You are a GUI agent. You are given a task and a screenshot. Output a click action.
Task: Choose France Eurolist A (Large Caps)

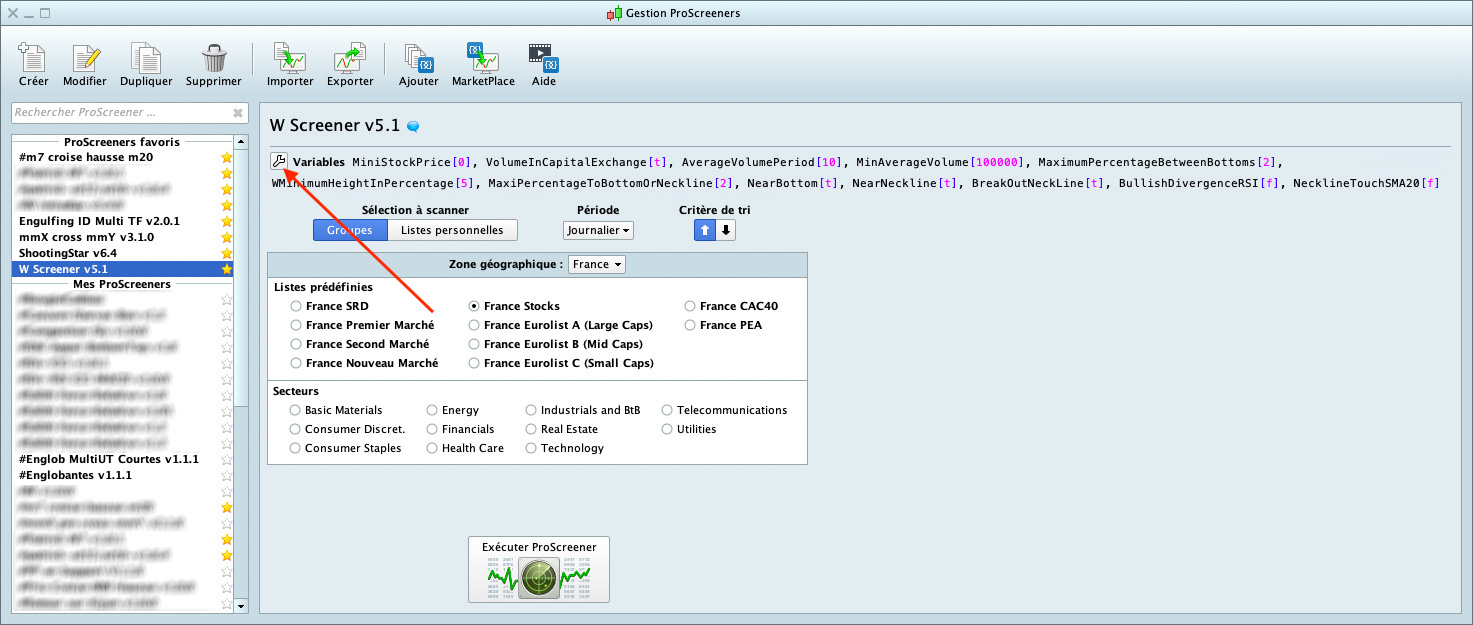[x=474, y=325]
